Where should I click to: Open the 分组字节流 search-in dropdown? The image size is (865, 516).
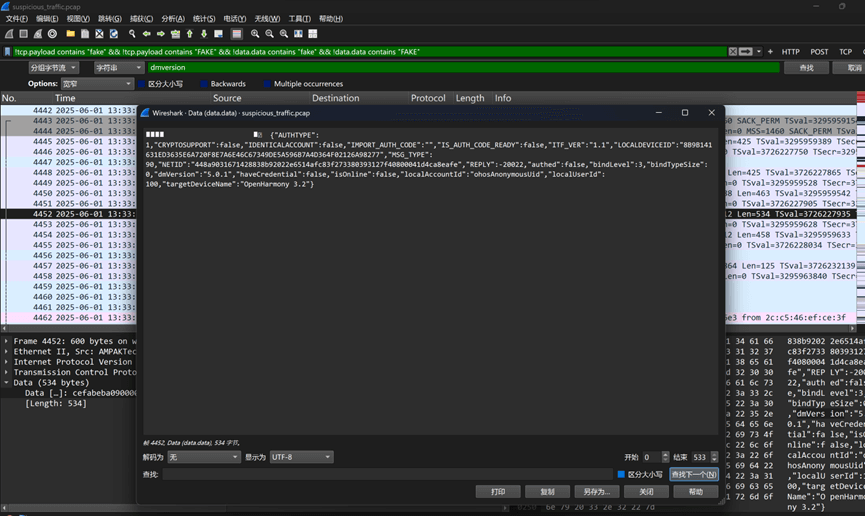tap(54, 67)
